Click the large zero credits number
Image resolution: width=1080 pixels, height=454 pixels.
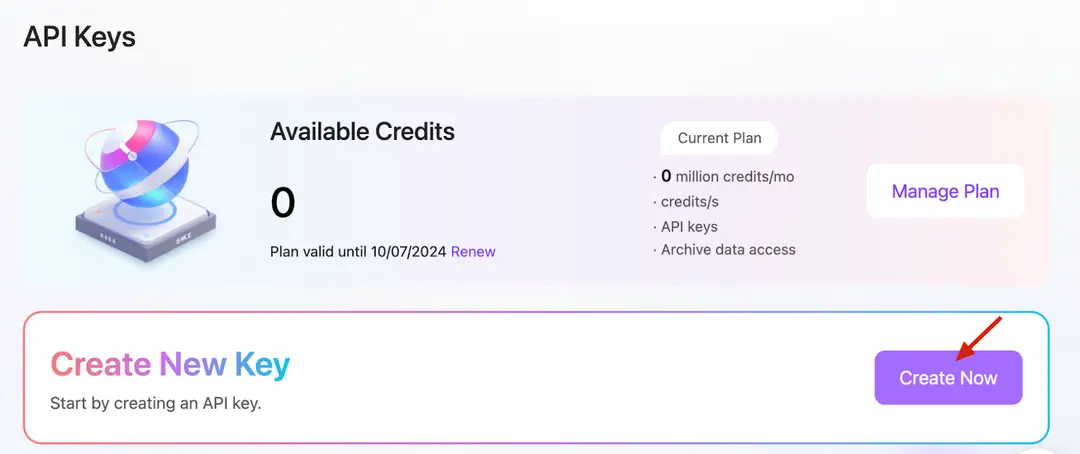282,203
